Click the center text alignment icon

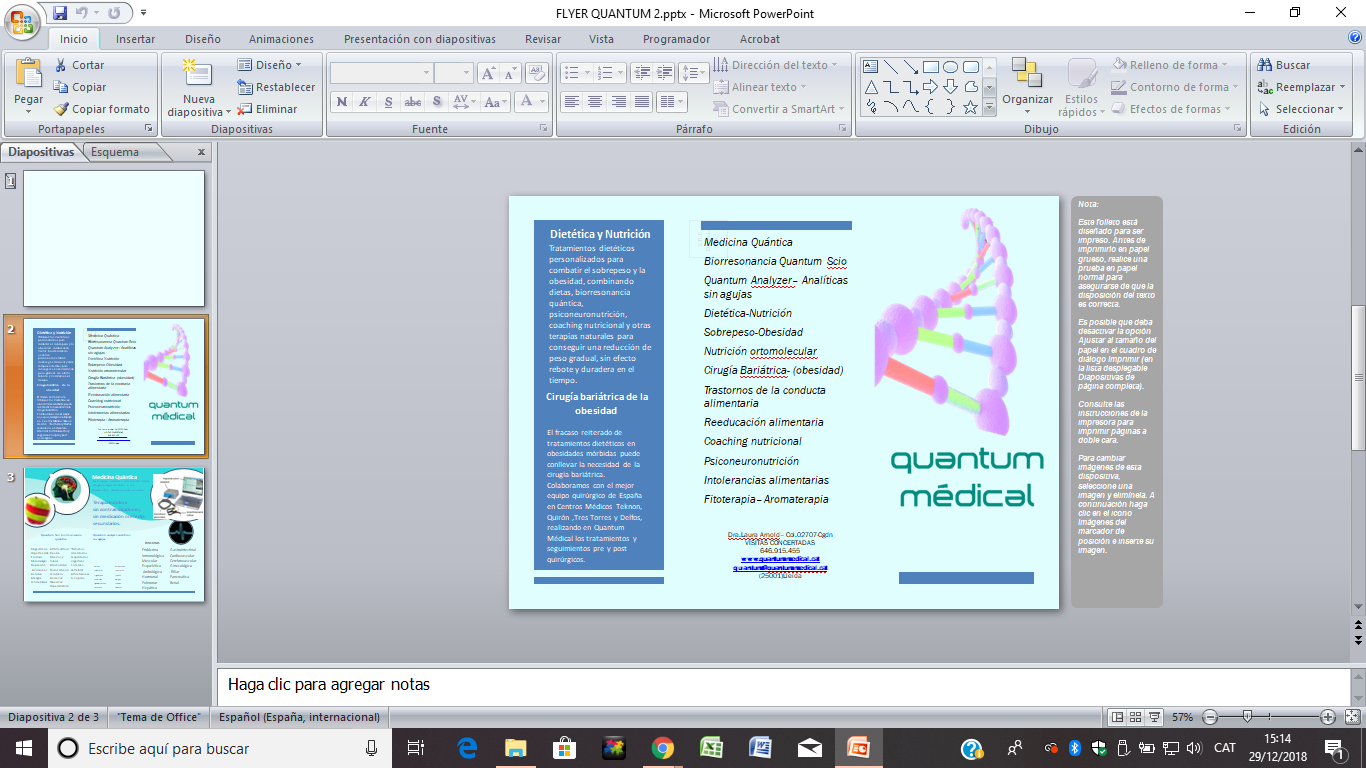click(595, 102)
